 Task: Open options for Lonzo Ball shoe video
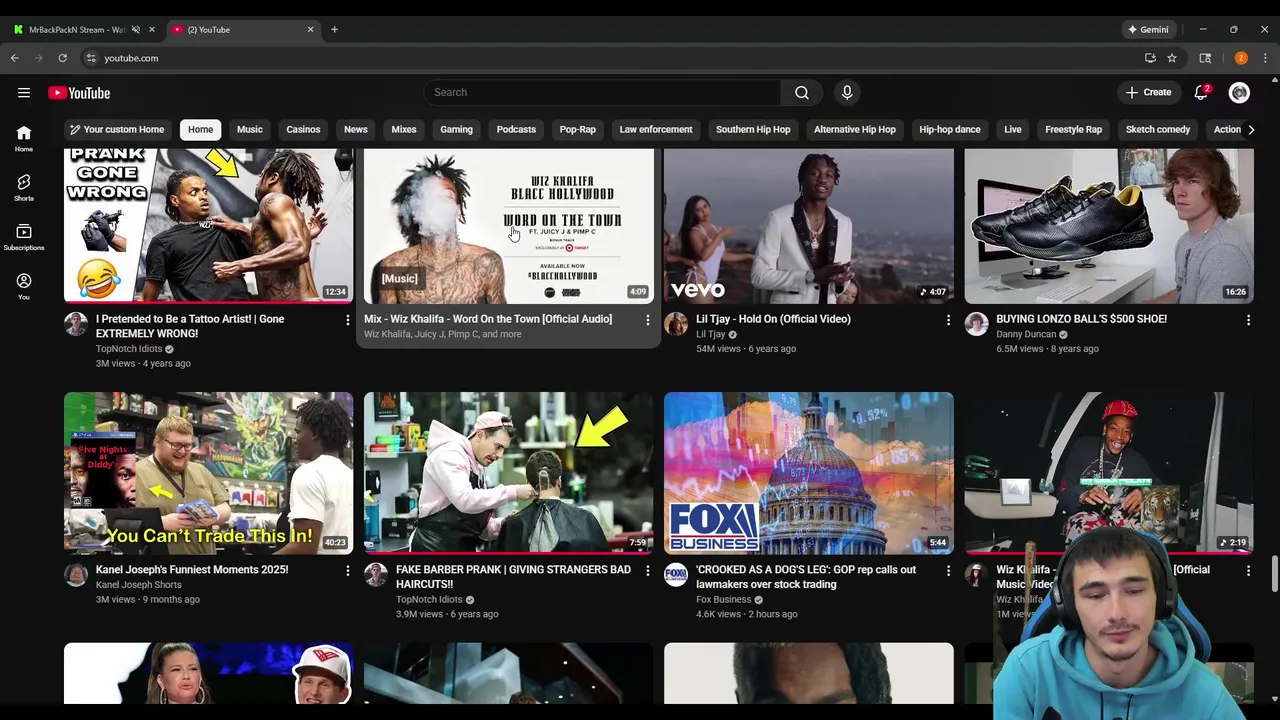click(1248, 320)
